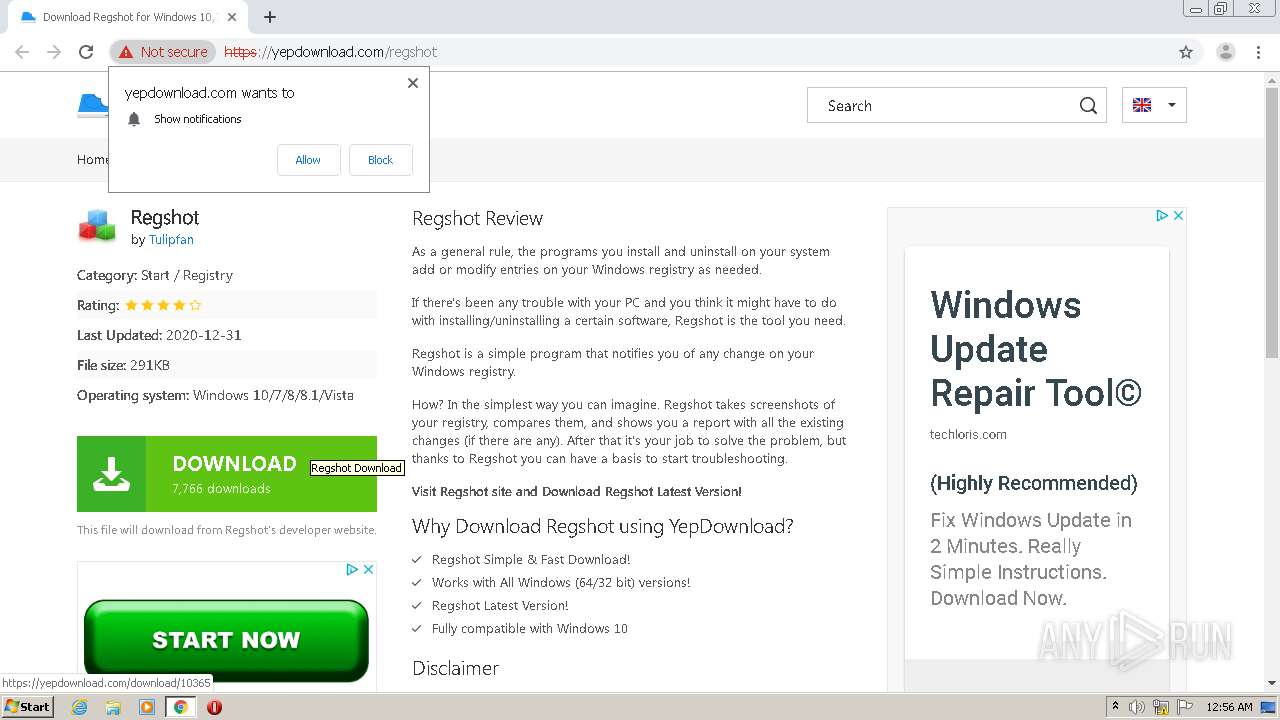Click the browser back arrow

22,52
